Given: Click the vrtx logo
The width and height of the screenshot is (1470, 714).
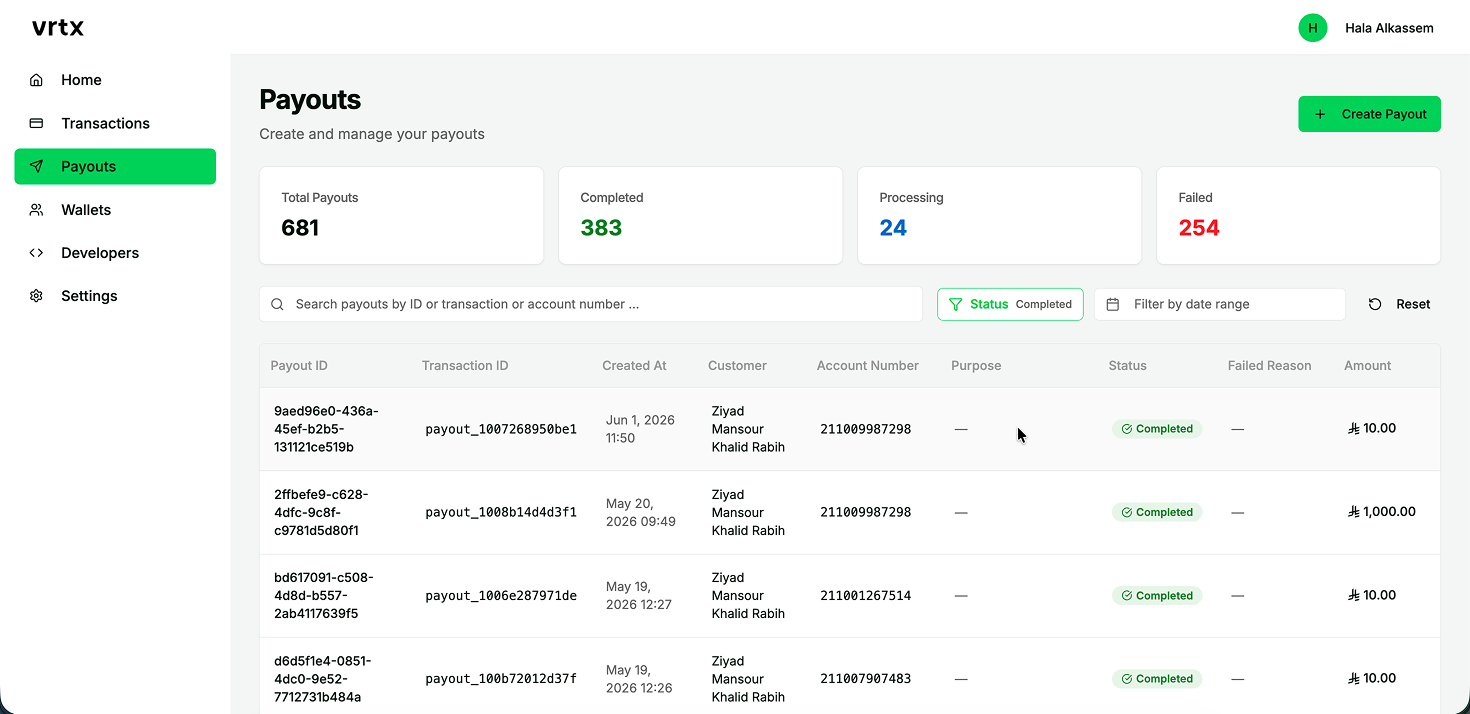Looking at the screenshot, I should click(58, 28).
